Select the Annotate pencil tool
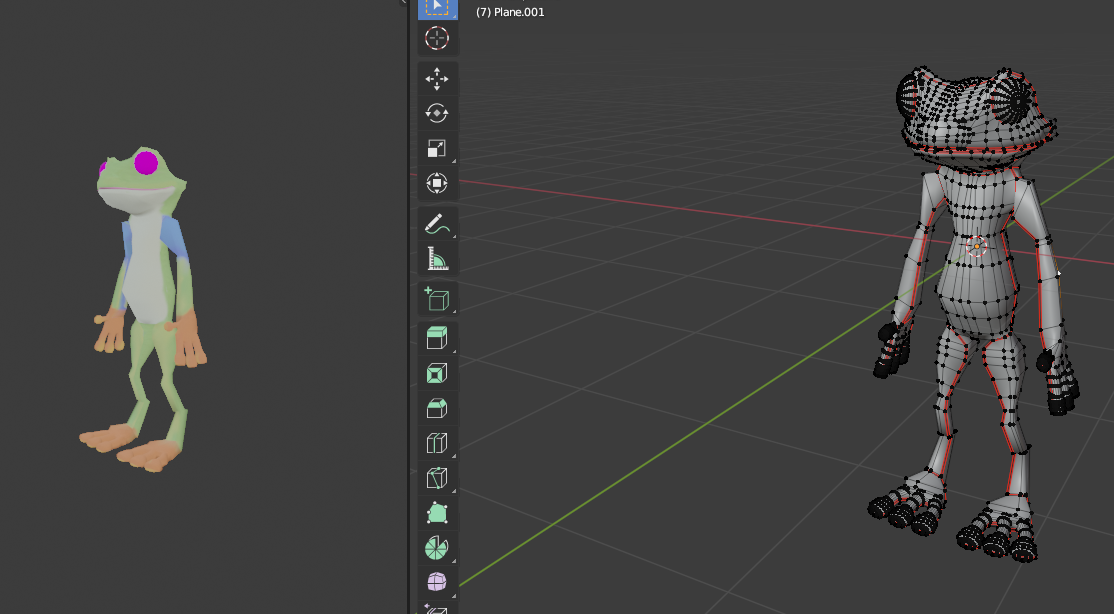This screenshot has height=614, width=1114. (x=437, y=224)
